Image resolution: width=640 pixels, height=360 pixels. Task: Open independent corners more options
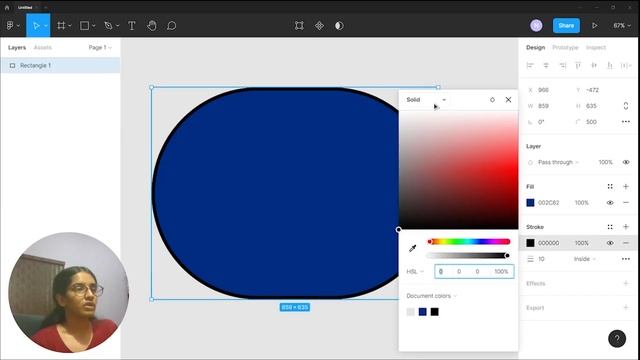click(626, 122)
